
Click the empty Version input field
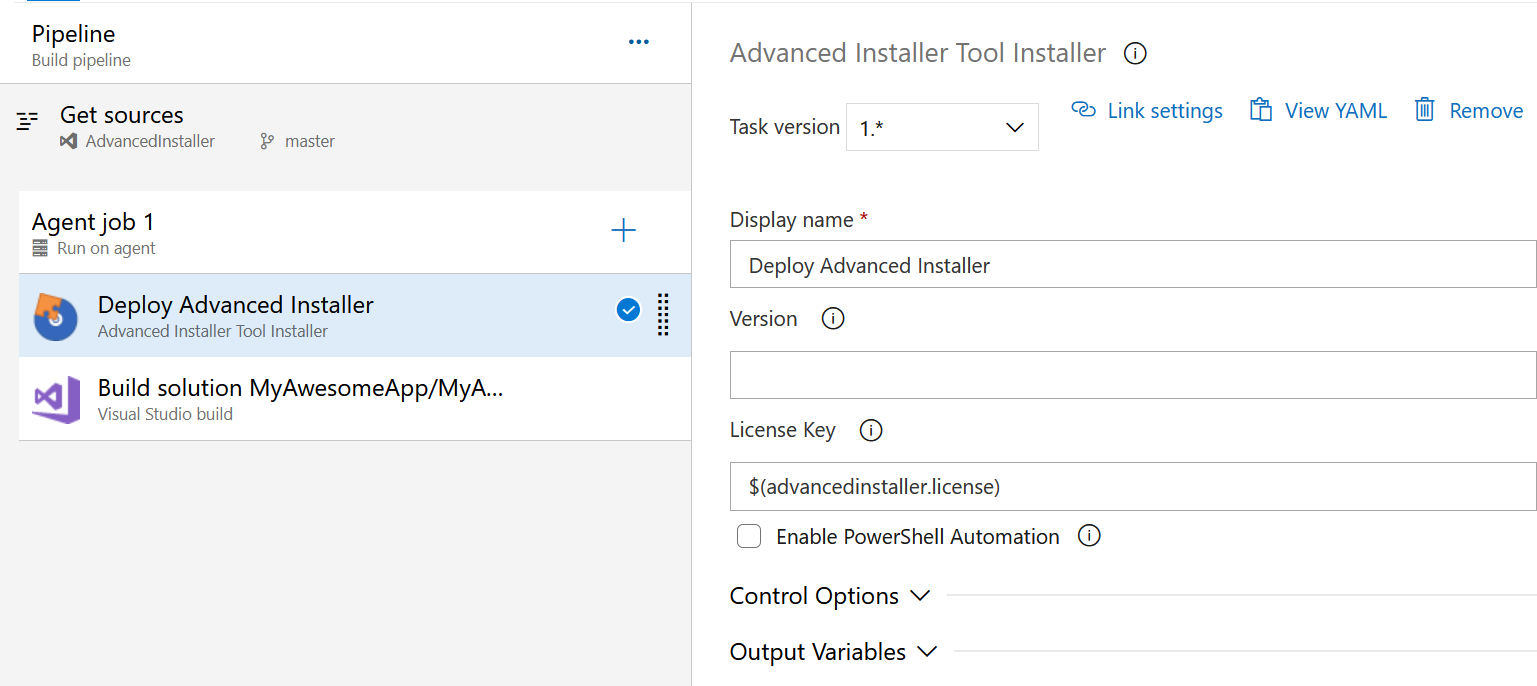click(x=1133, y=375)
